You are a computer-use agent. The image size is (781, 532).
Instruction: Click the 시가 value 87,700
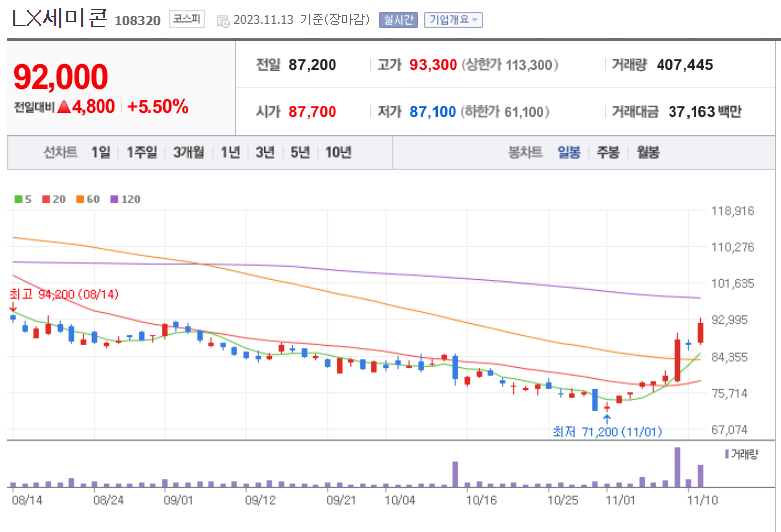[312, 112]
